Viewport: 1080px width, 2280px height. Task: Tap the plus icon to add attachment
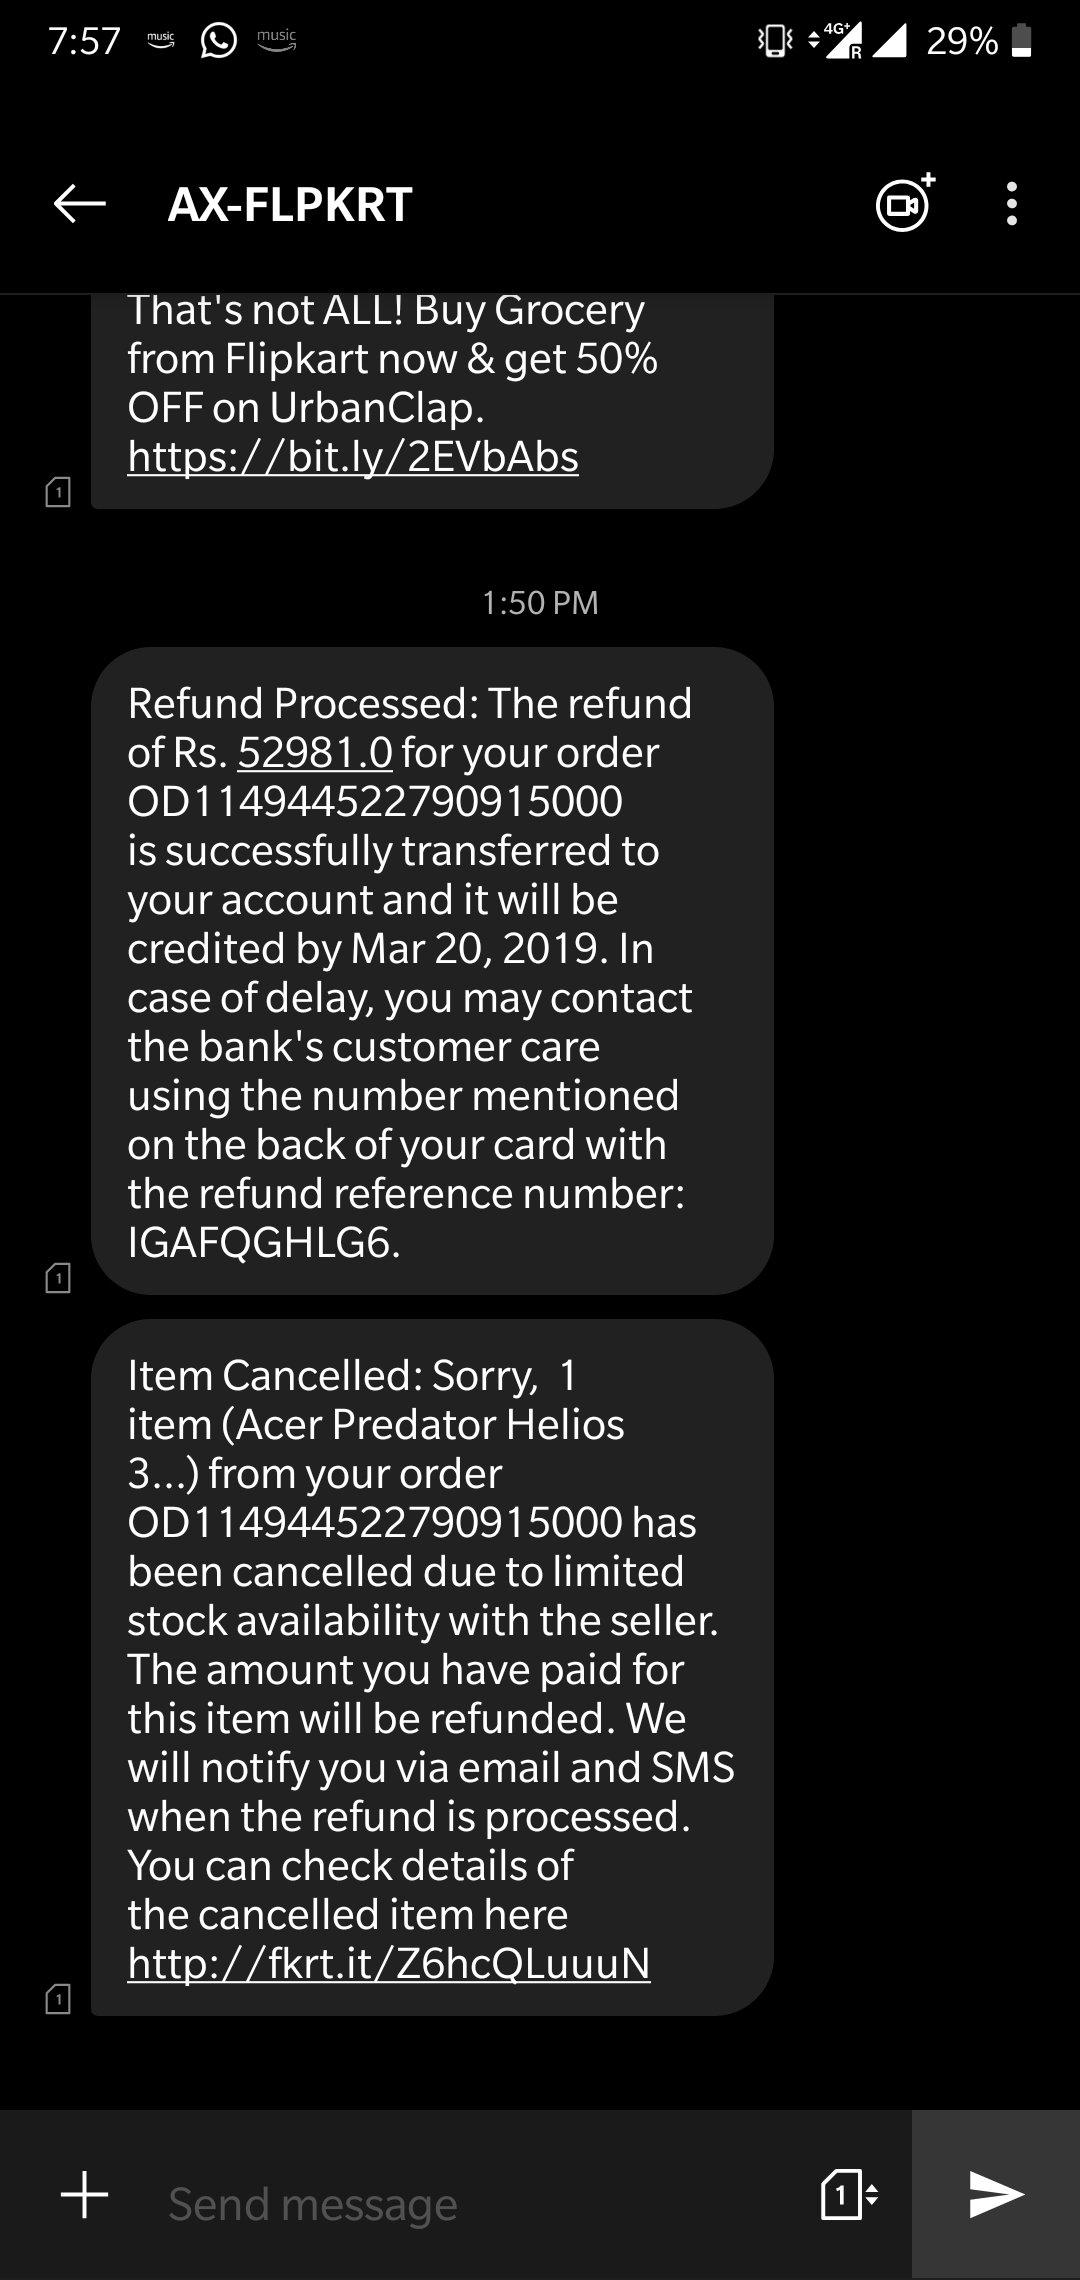(x=85, y=2195)
